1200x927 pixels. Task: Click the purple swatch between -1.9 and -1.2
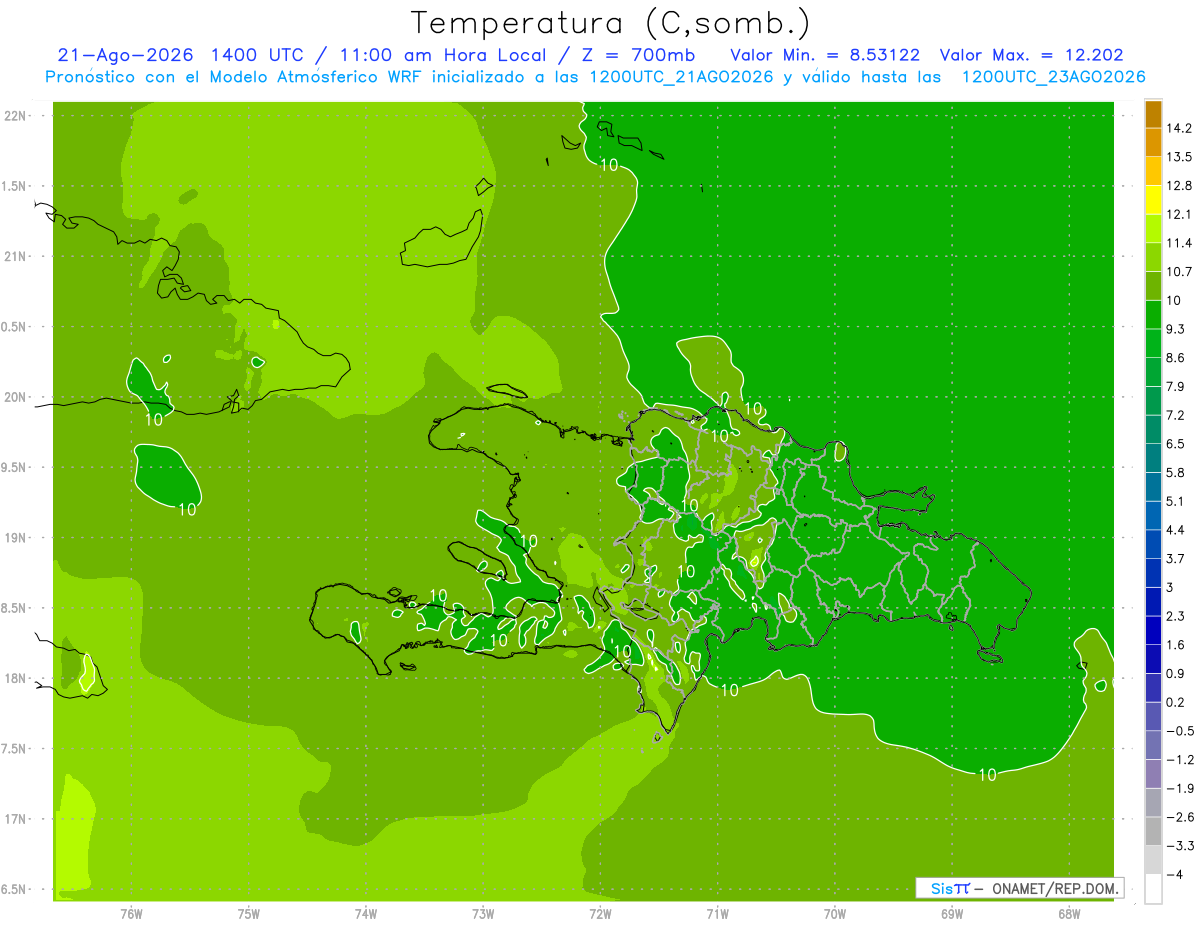pyautogui.click(x=1153, y=774)
